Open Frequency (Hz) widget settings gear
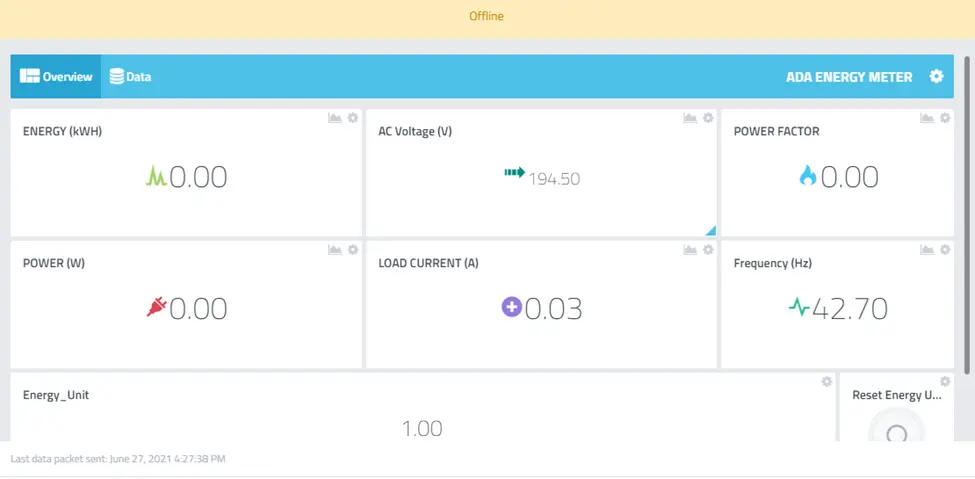975x479 pixels. (945, 249)
